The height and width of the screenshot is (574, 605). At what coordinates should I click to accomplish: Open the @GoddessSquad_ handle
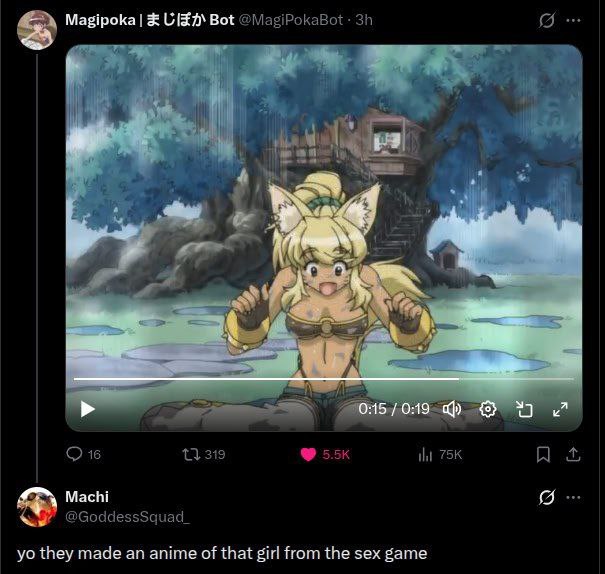click(127, 517)
